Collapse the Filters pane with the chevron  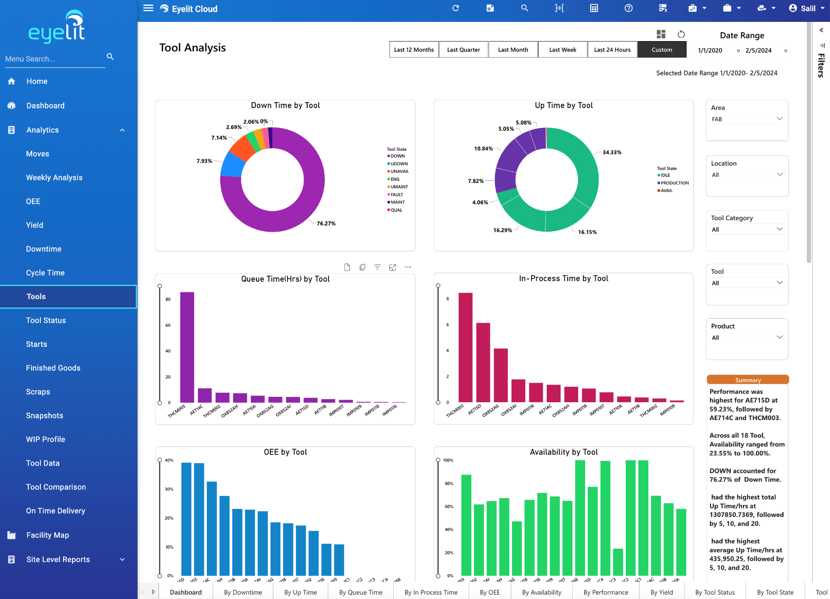pyautogui.click(x=822, y=30)
